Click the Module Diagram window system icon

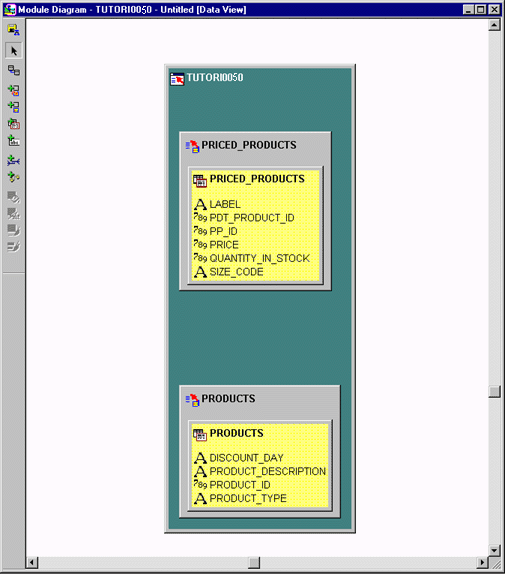[x=10, y=10]
